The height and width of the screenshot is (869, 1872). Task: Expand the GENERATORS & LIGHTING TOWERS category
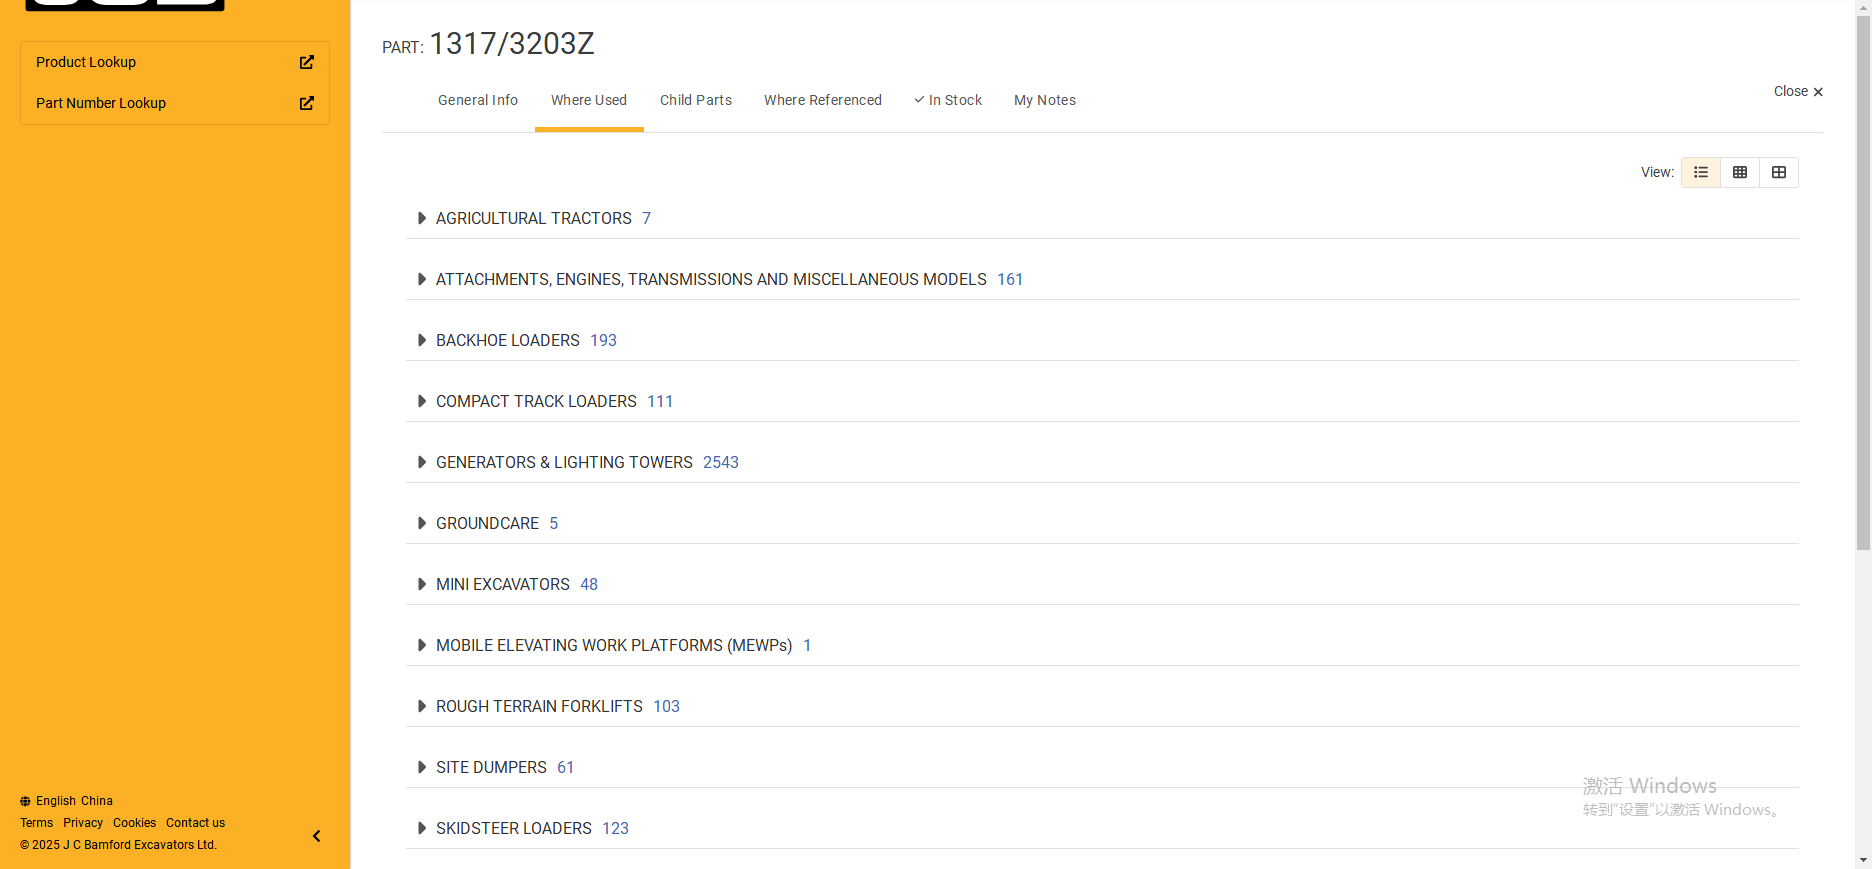pyautogui.click(x=422, y=462)
